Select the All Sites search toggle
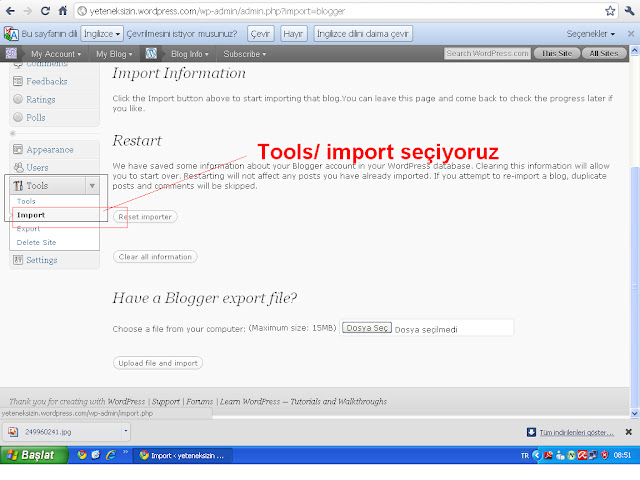The image size is (640, 480). tap(604, 53)
